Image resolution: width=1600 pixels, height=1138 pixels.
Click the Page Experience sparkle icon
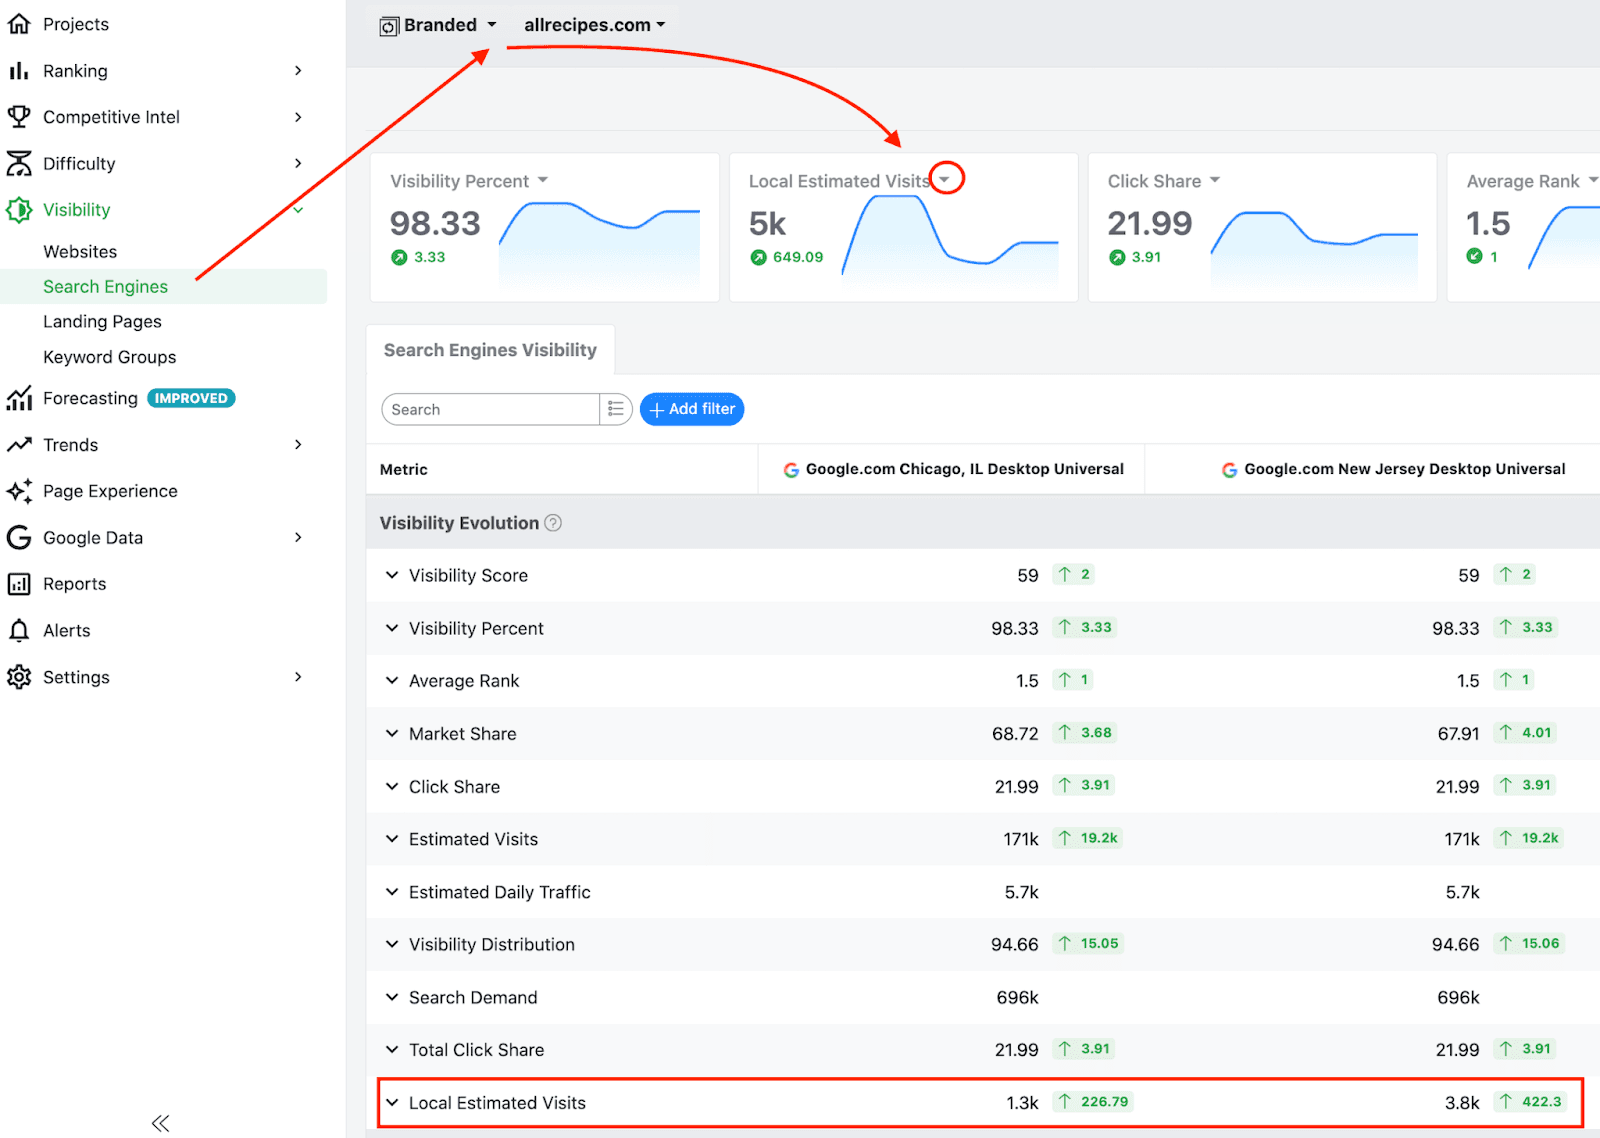(x=19, y=491)
